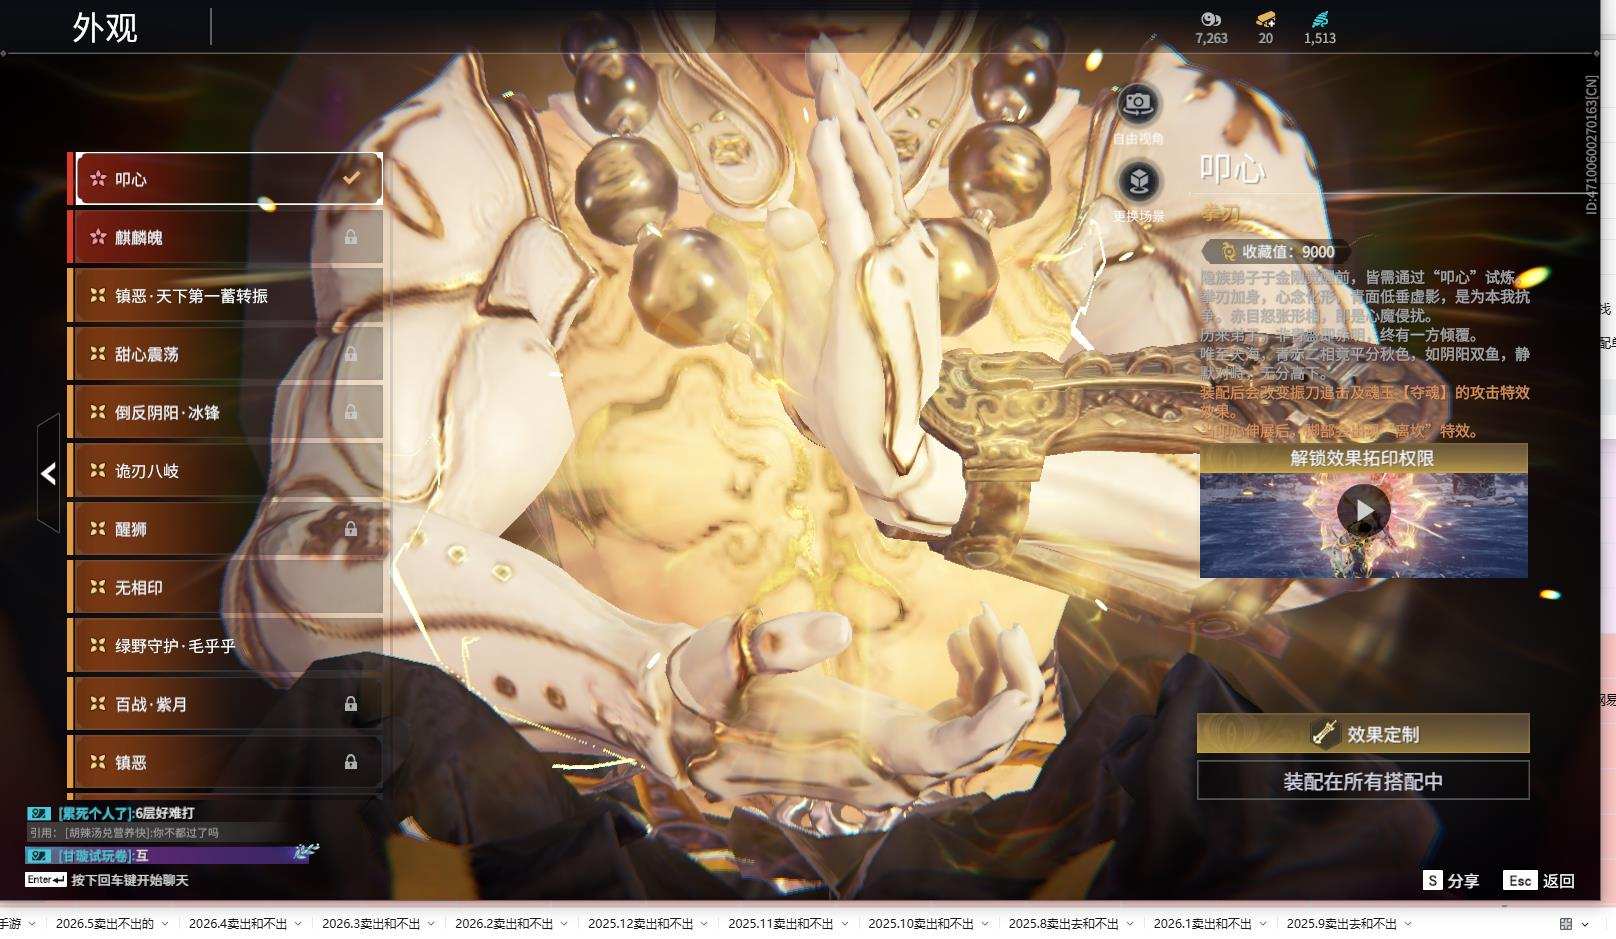
Task: Click the channel icon beside 累死个人了 message
Action: pyautogui.click(x=39, y=813)
